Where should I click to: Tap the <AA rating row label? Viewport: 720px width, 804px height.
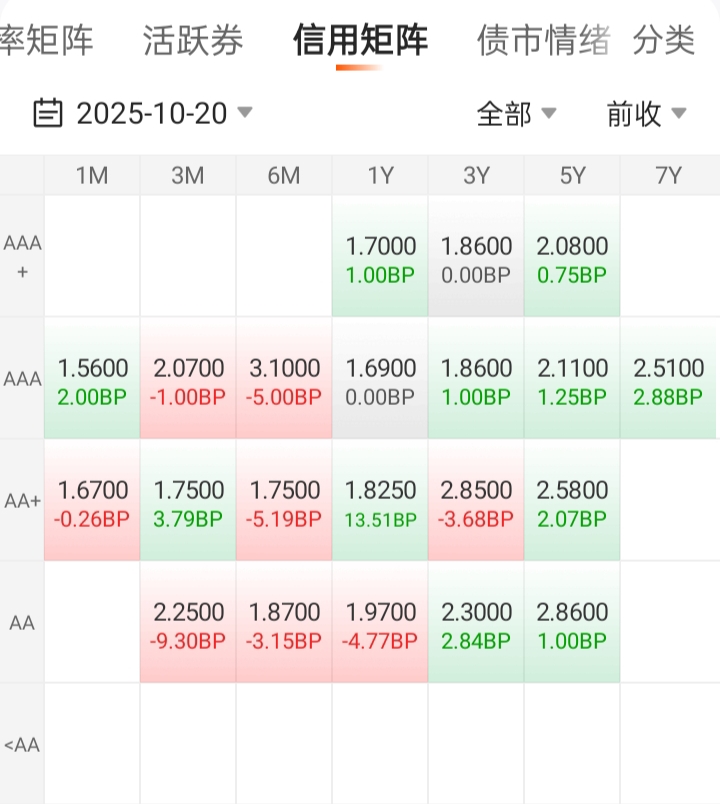tap(22, 745)
